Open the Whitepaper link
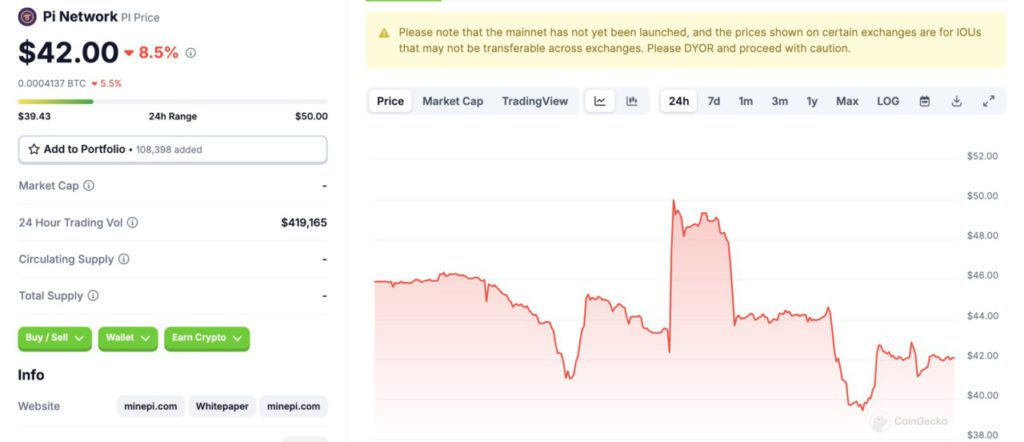The height and width of the screenshot is (442, 1024). click(x=222, y=406)
